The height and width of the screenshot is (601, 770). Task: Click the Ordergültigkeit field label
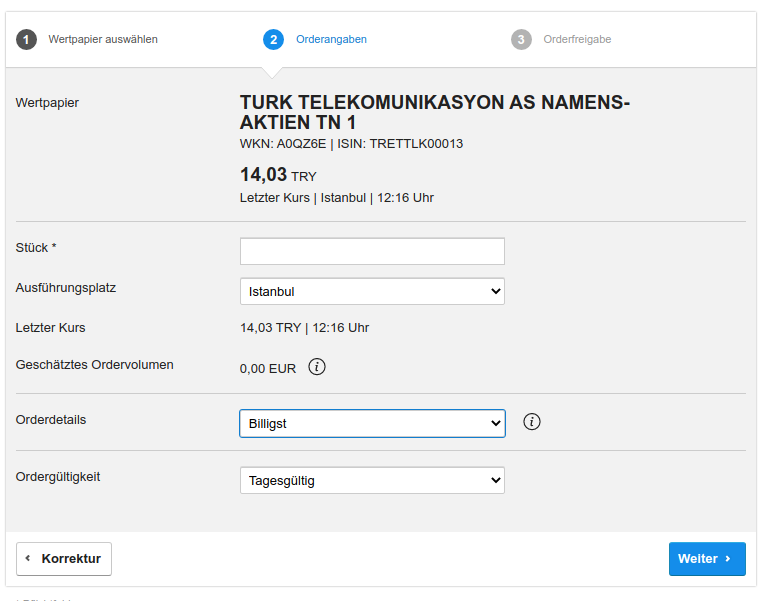pos(58,477)
